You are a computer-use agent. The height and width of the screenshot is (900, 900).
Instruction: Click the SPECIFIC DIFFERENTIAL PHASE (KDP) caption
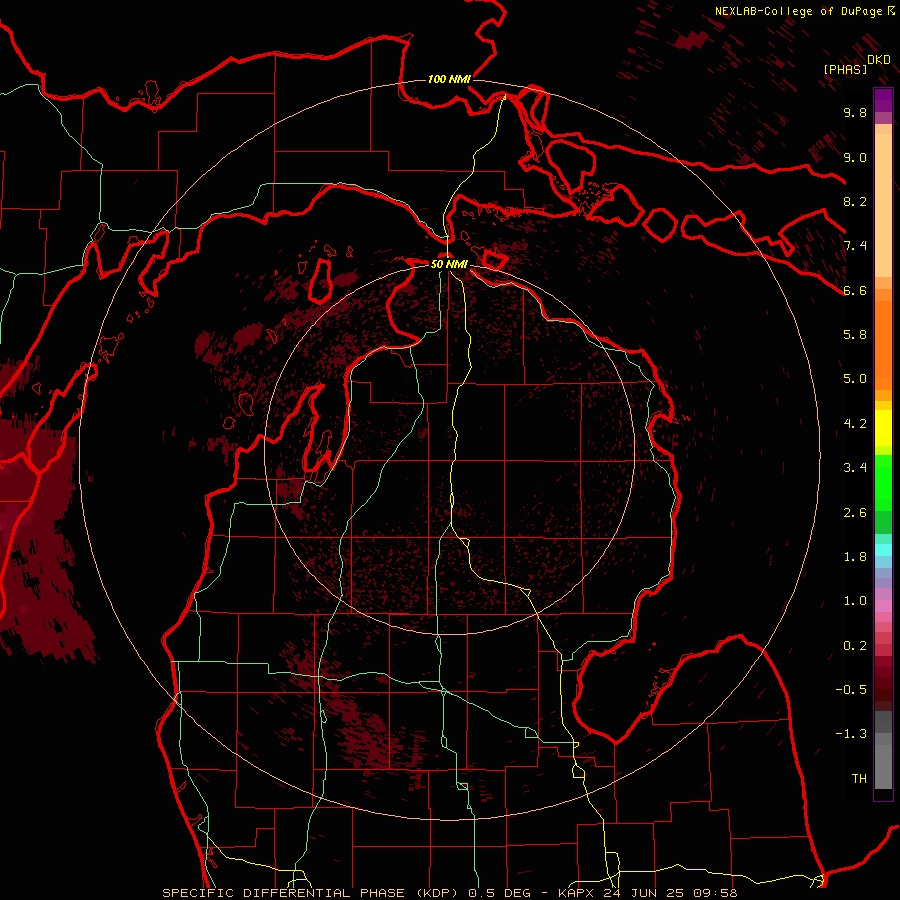[310, 893]
